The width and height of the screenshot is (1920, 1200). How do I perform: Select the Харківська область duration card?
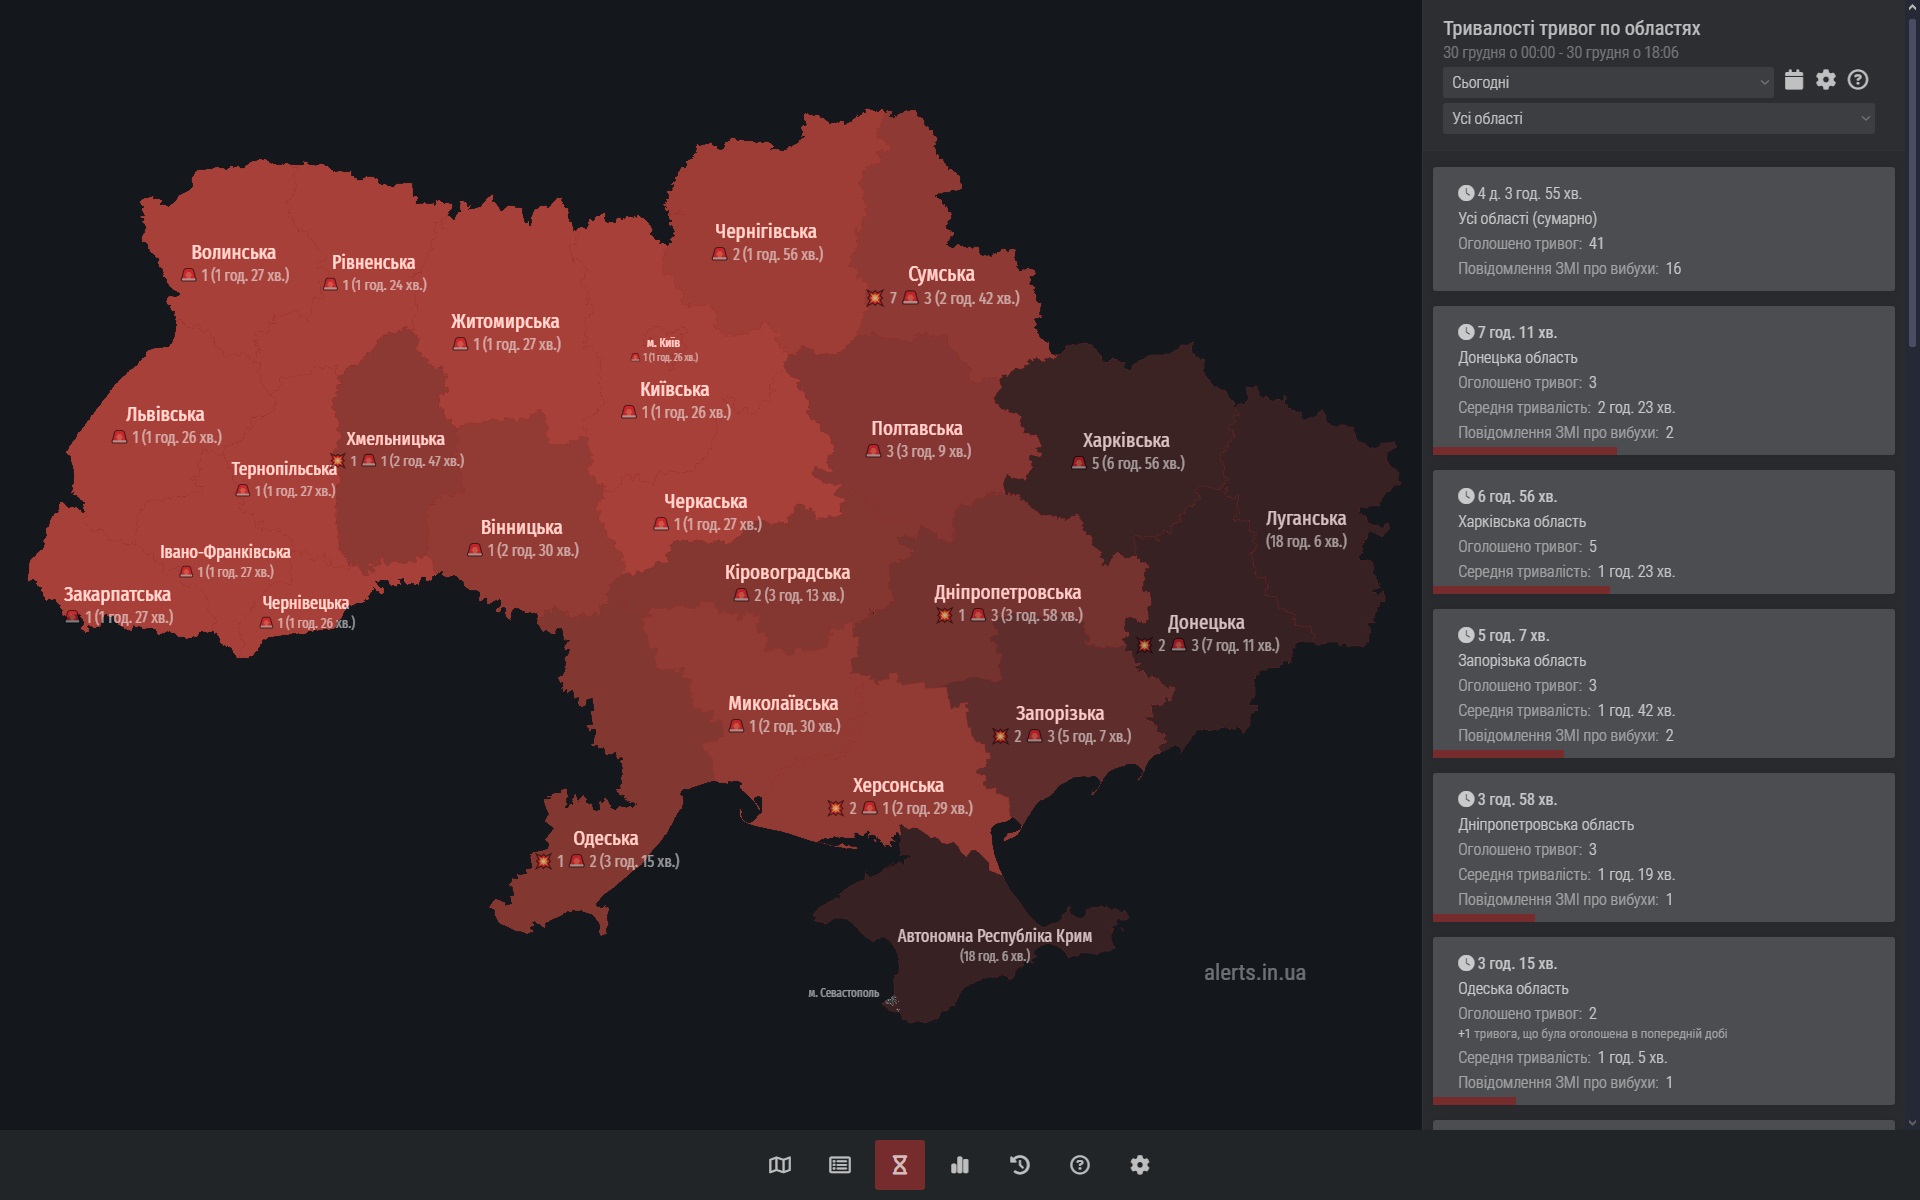point(1663,533)
